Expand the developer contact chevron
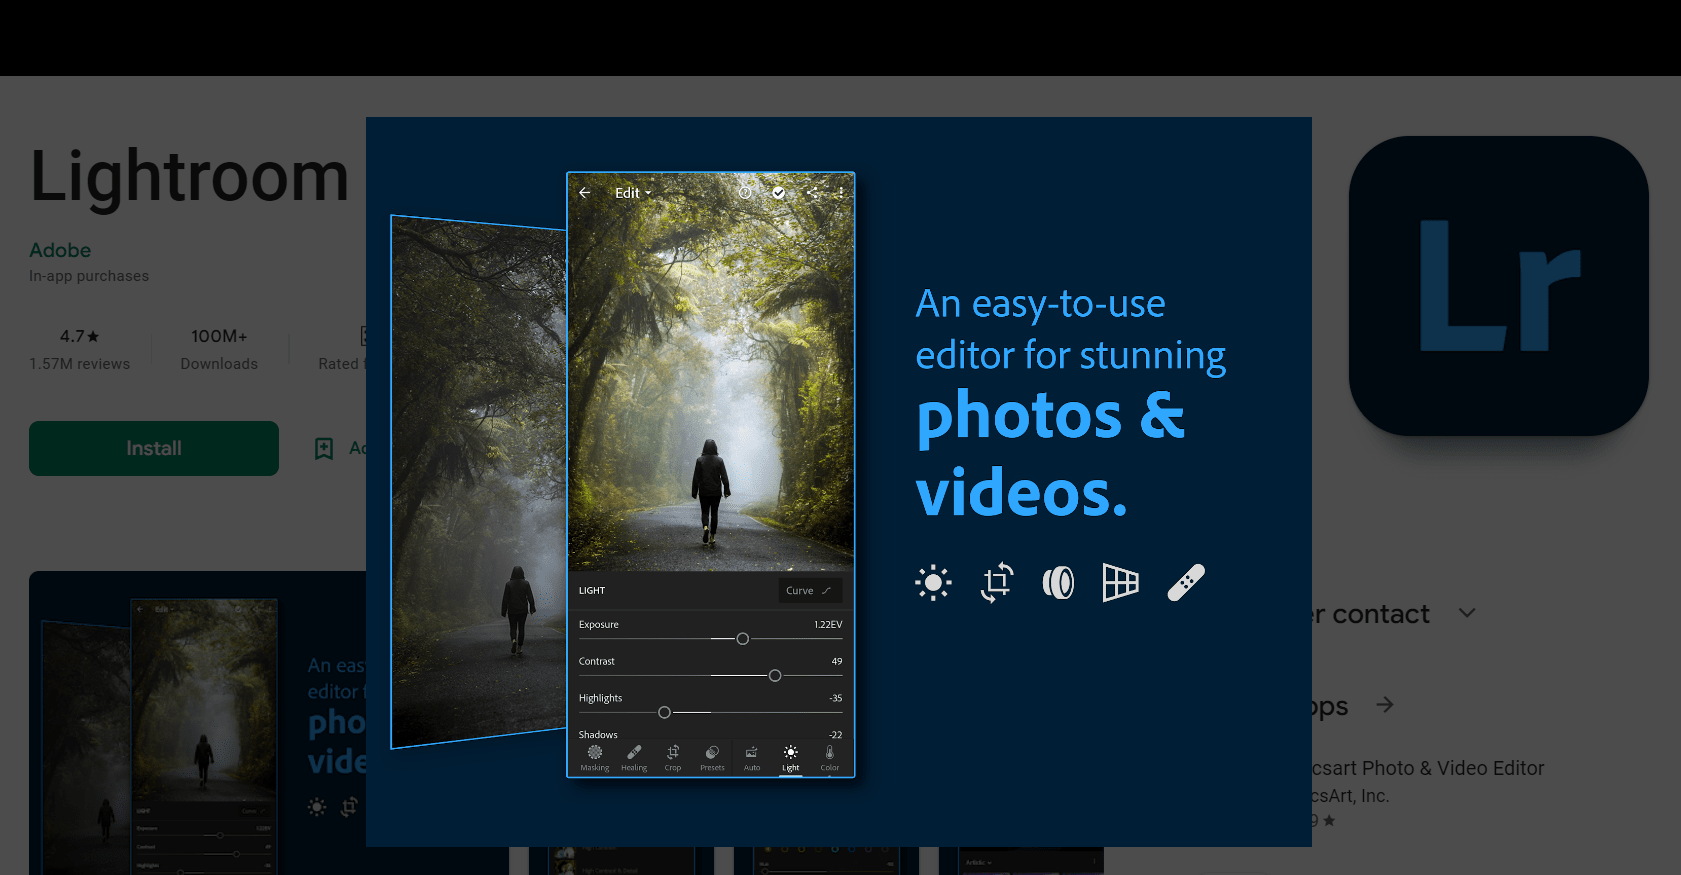The width and height of the screenshot is (1681, 875). pos(1467,613)
